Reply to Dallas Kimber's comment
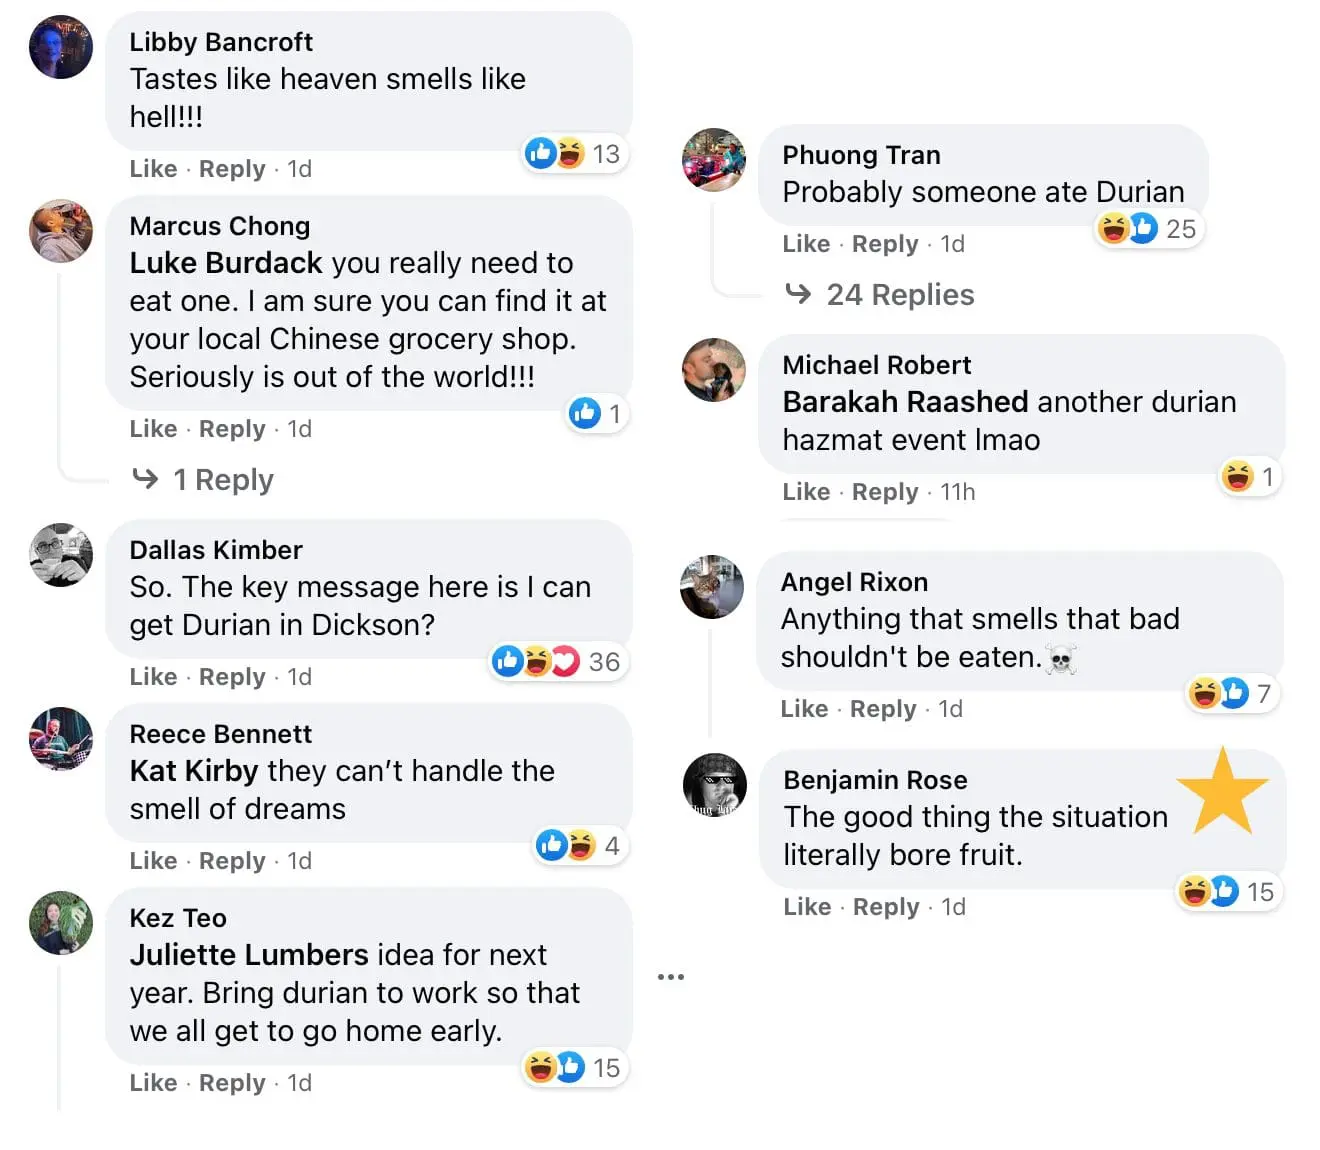The height and width of the screenshot is (1150, 1320). click(x=232, y=677)
